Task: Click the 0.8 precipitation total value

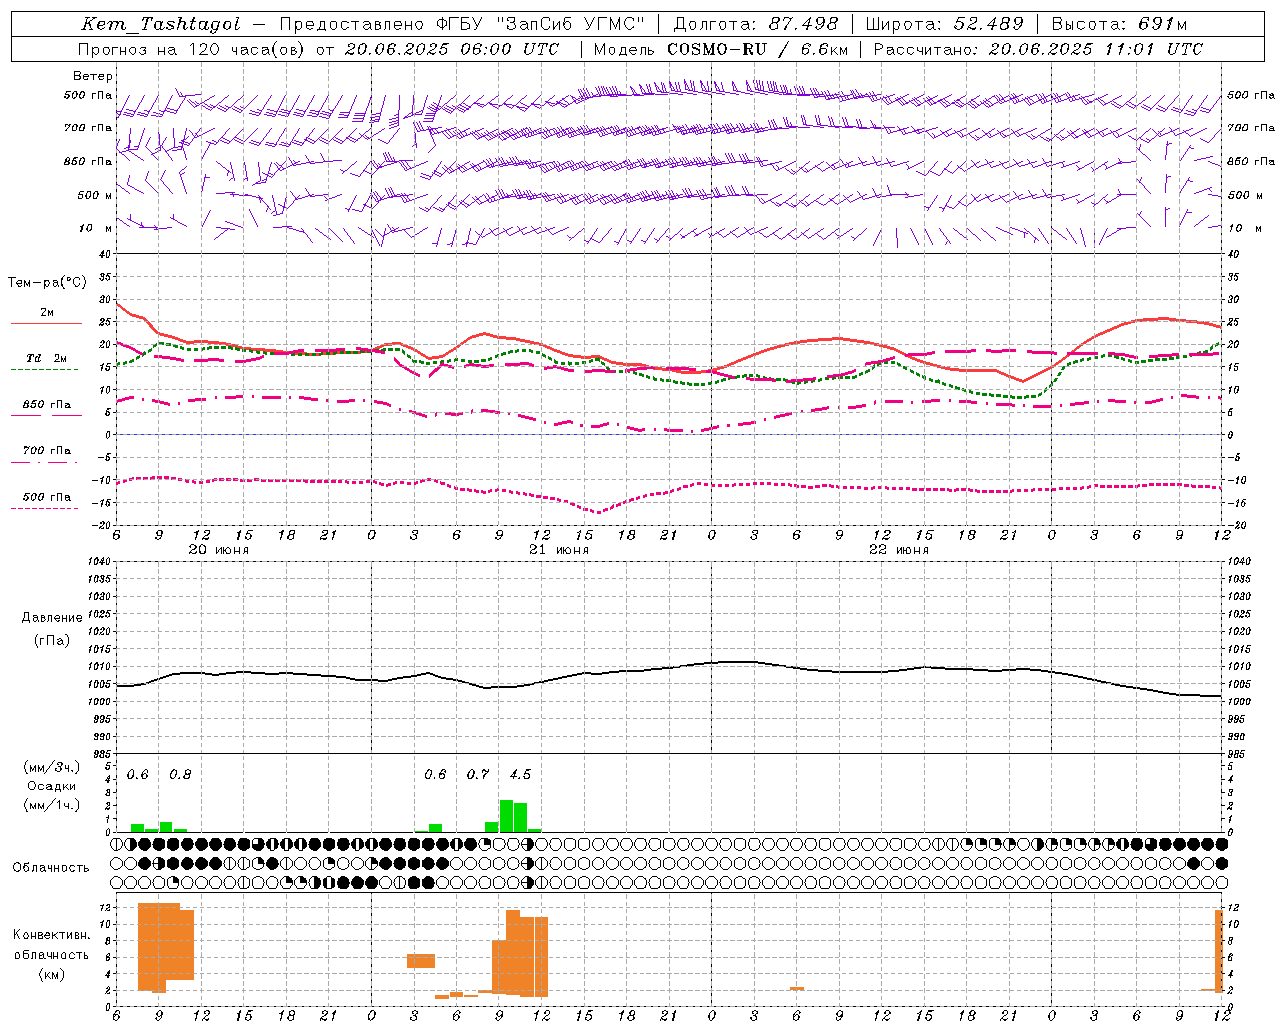Action: tap(180, 774)
